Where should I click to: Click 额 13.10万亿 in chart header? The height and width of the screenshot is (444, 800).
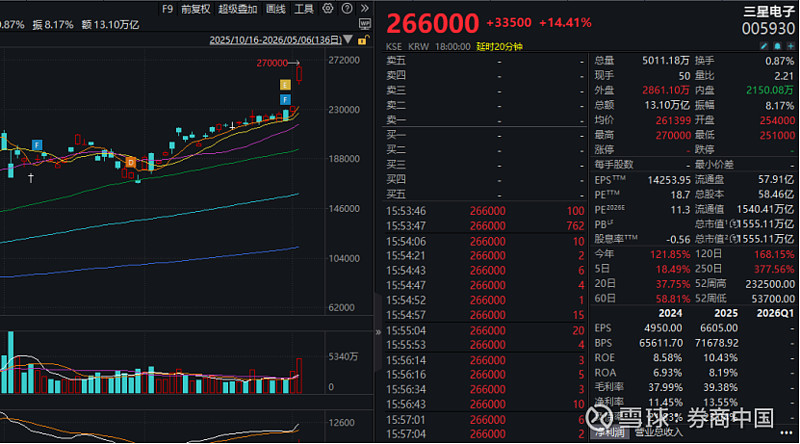click(x=110, y=24)
